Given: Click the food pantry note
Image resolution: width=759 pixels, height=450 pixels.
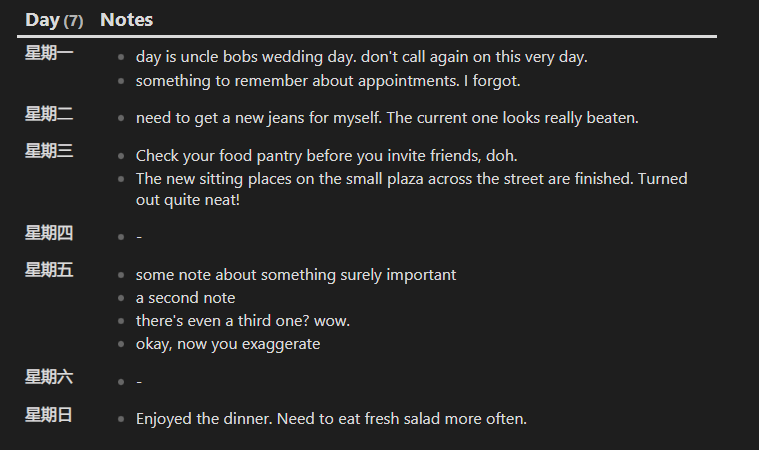Looking at the screenshot, I should click(327, 156).
